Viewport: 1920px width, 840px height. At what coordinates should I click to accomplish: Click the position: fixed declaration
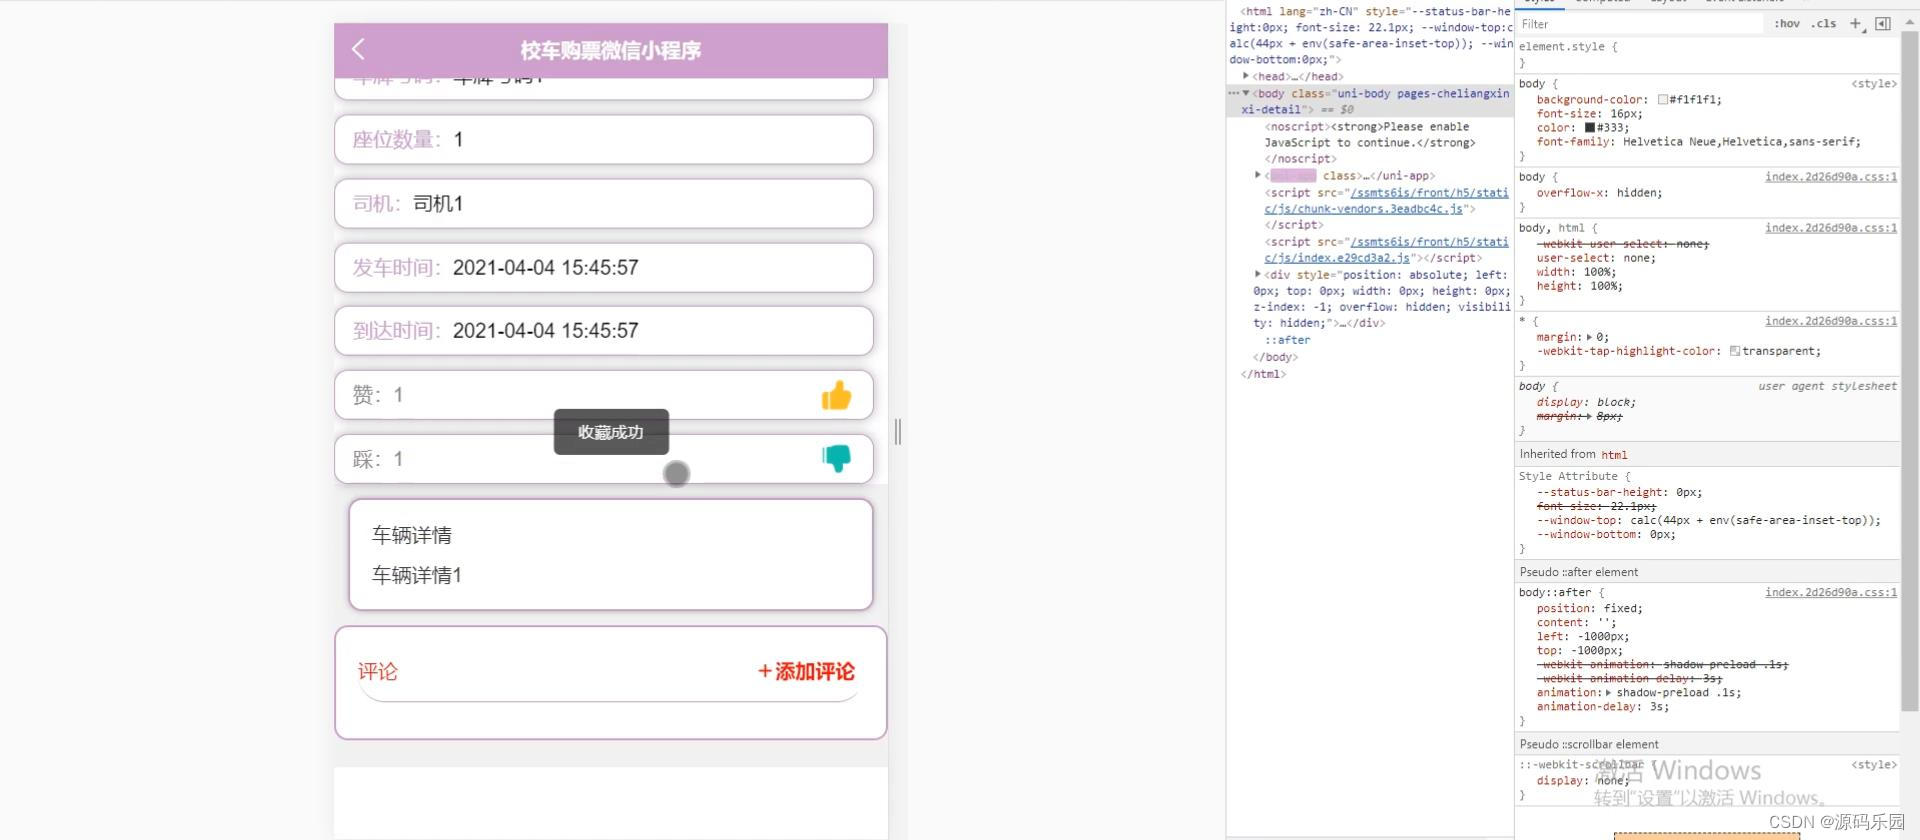pyautogui.click(x=1589, y=608)
